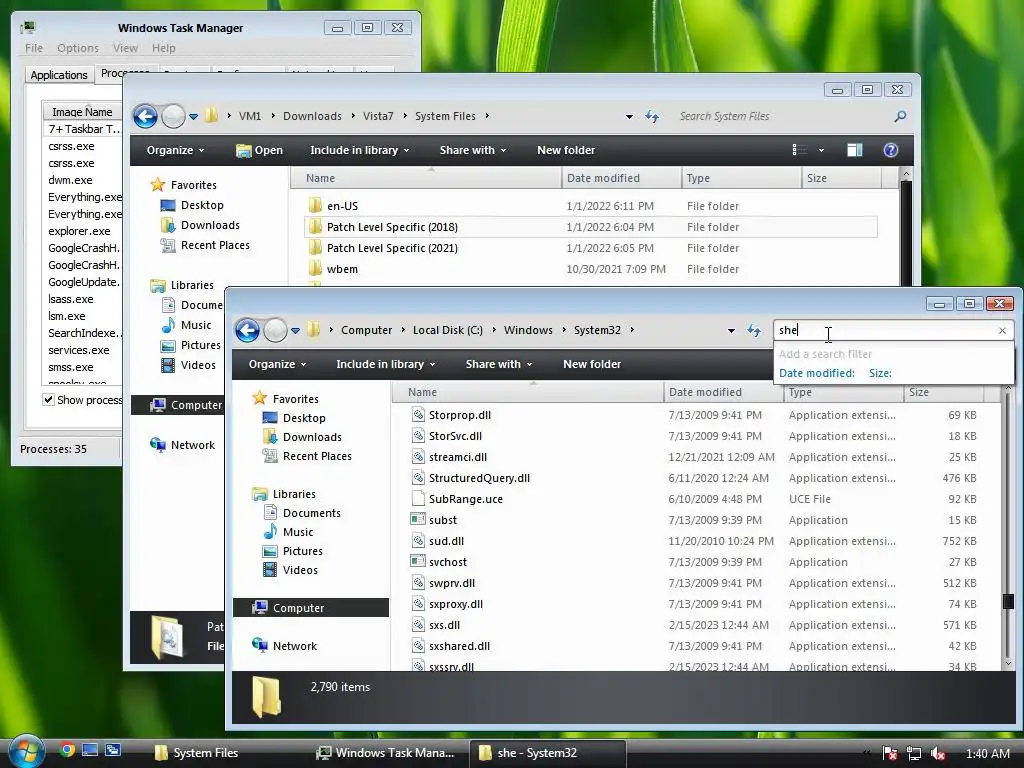Clear the 'she' search text with X
This screenshot has height=768, width=1024.
[x=1002, y=330]
